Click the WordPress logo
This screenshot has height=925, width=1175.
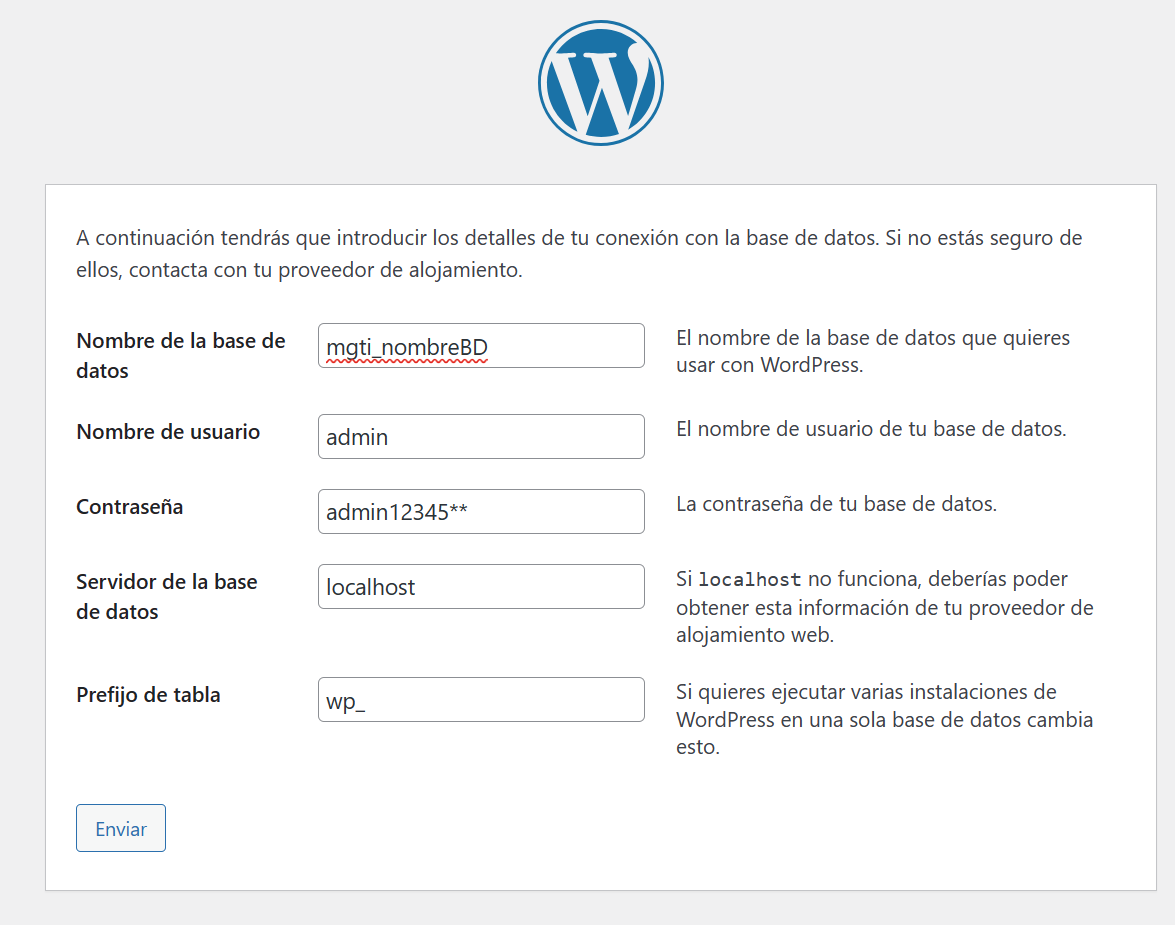600,82
